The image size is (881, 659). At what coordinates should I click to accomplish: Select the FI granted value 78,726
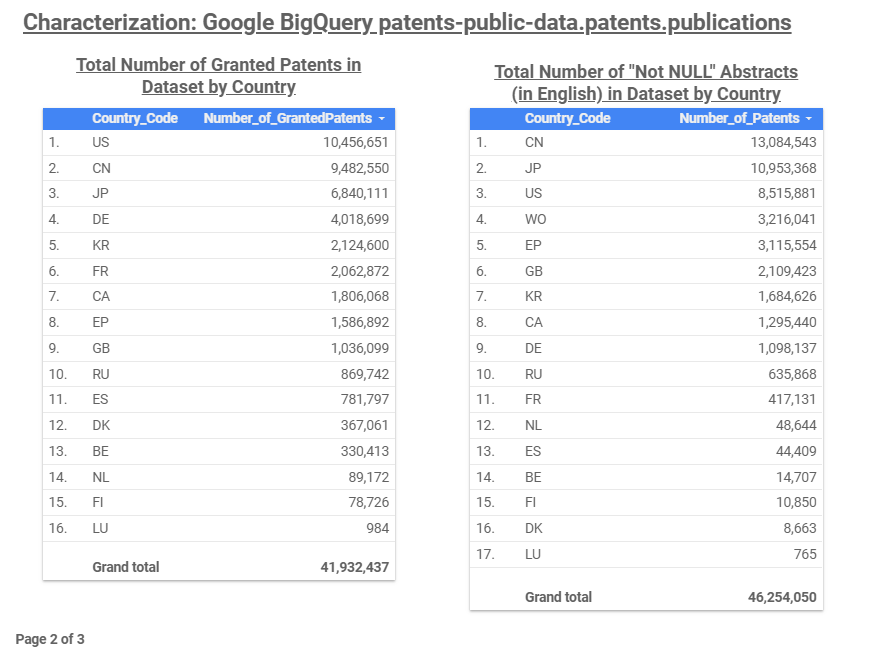[369, 502]
